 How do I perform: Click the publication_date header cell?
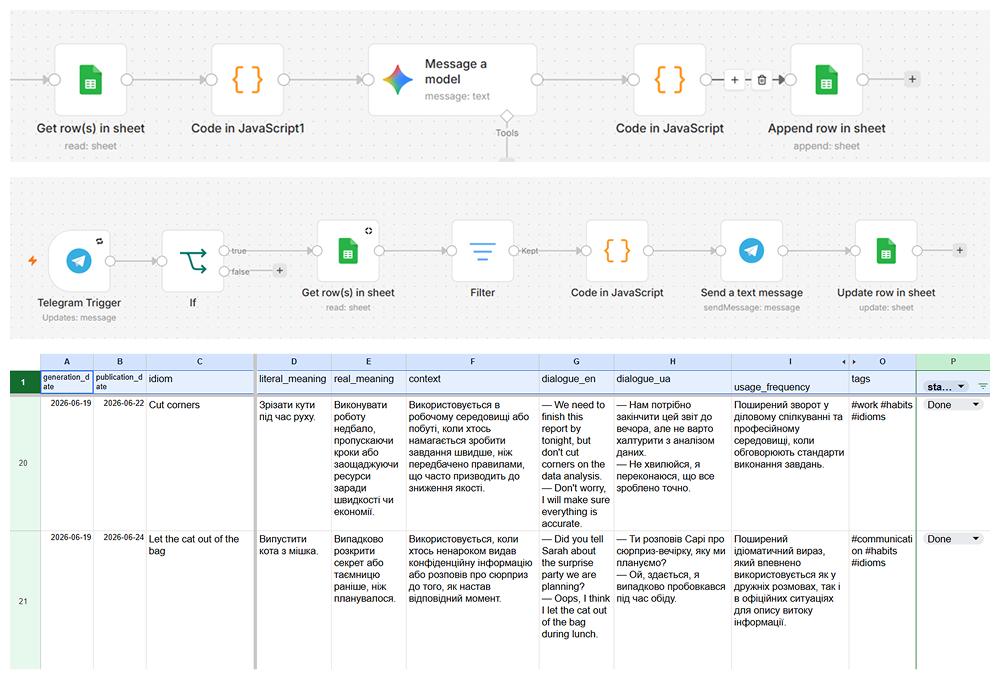[120, 382]
